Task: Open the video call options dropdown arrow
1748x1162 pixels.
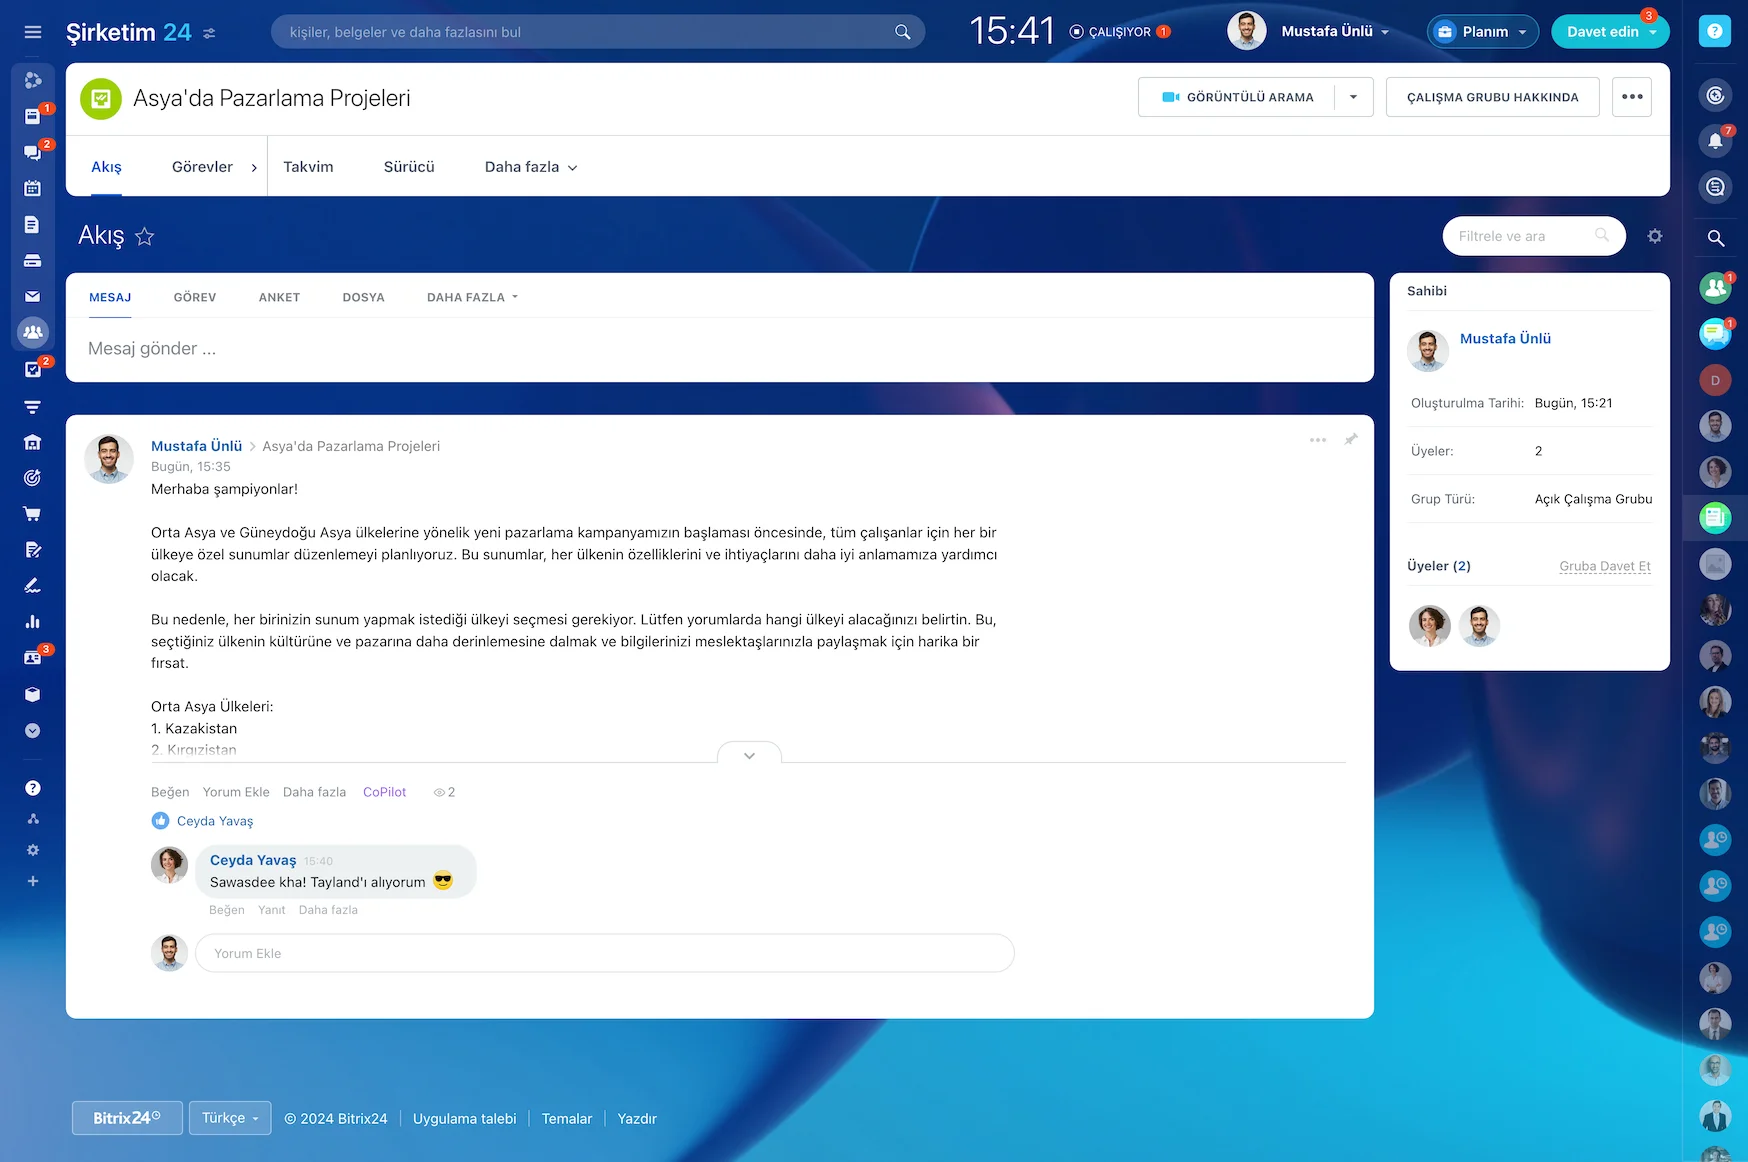Action: pyautogui.click(x=1353, y=97)
